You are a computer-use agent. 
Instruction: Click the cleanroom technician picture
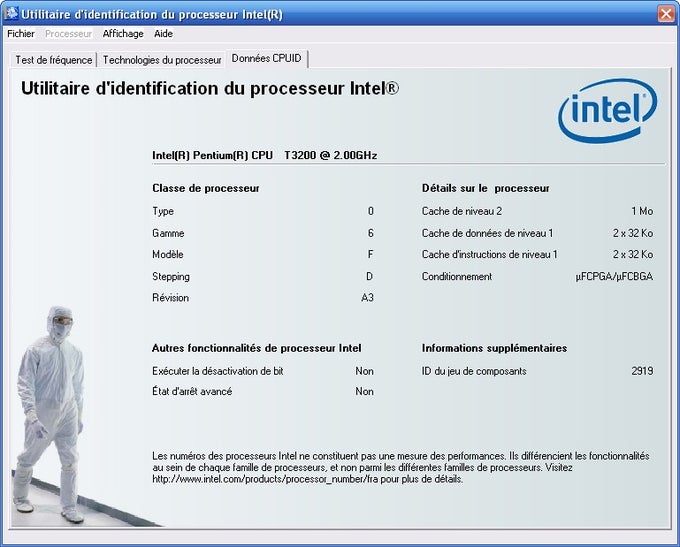(x=50, y=415)
